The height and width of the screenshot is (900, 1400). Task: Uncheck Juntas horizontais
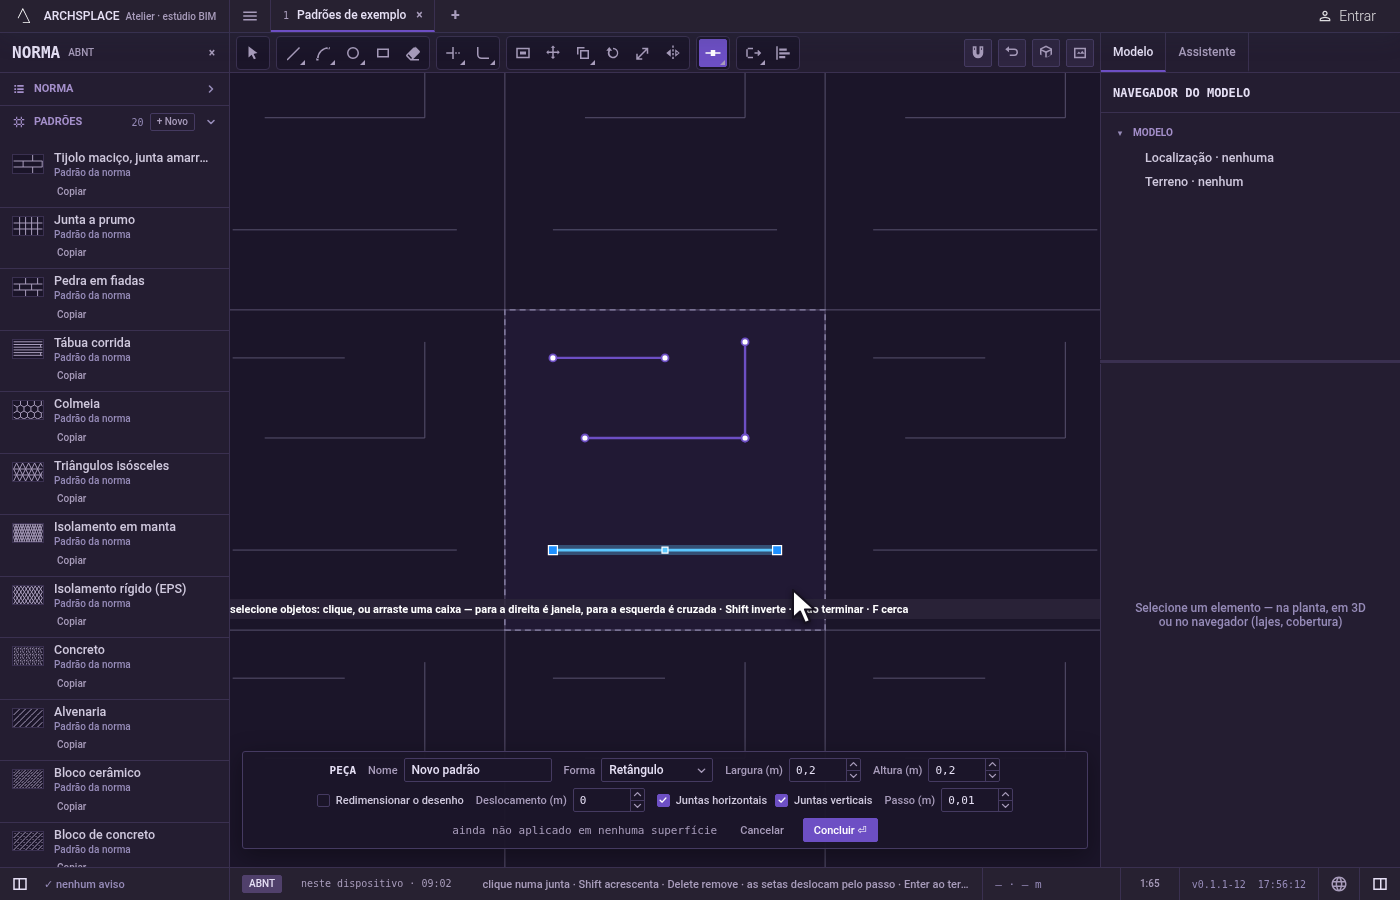tap(663, 800)
